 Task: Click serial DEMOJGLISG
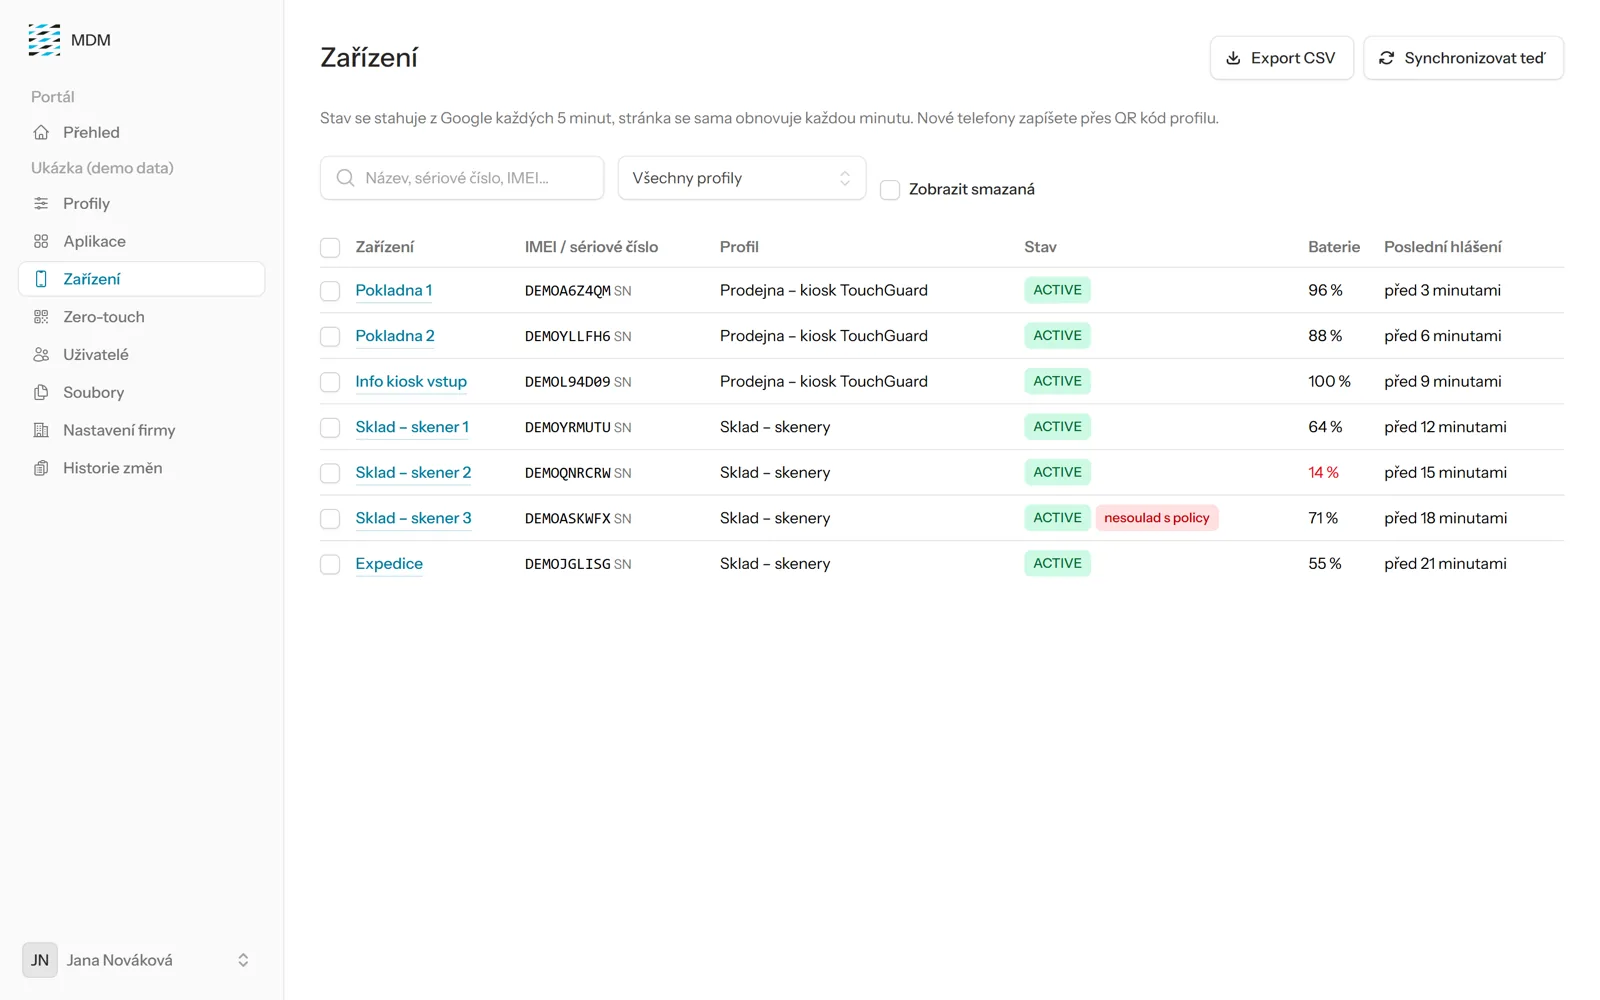567,564
